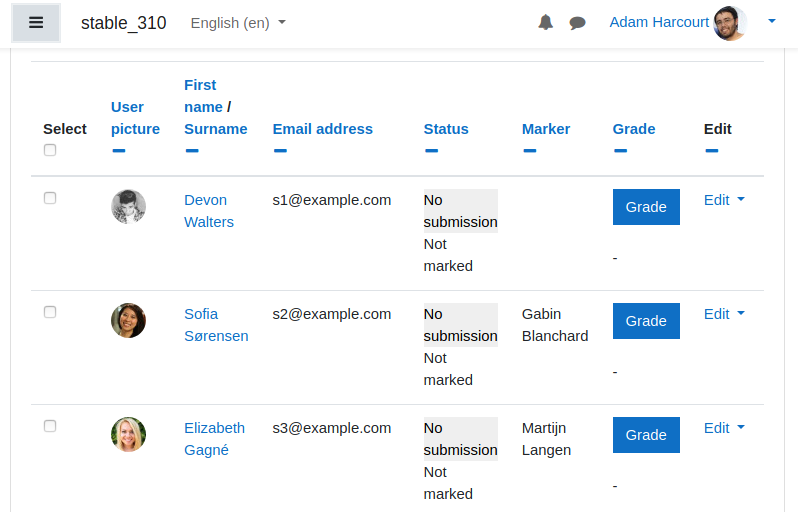Open Elizabeth Gagné's profile link
798x512 pixels.
coord(214,439)
